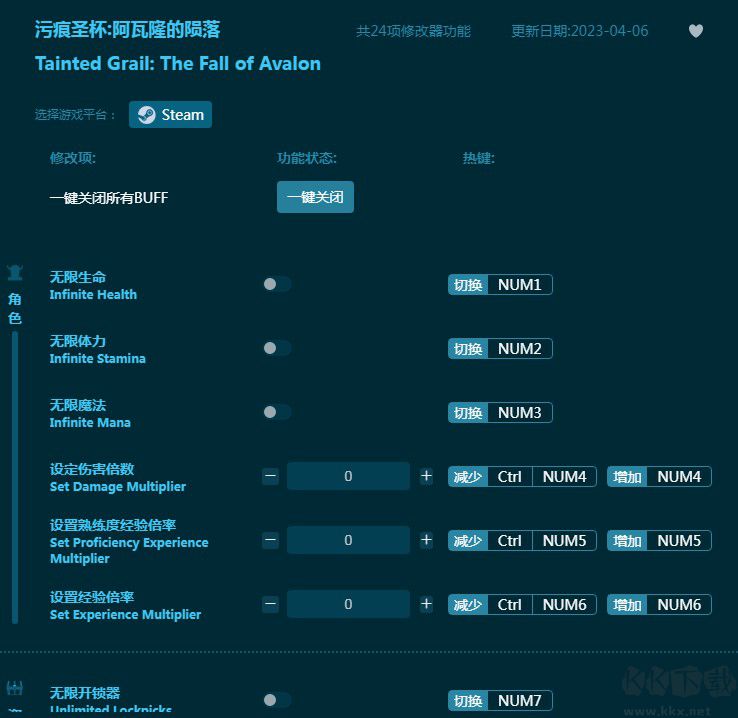Click the 一键关闭所有BUFF label
This screenshot has width=738, height=718.
click(109, 198)
